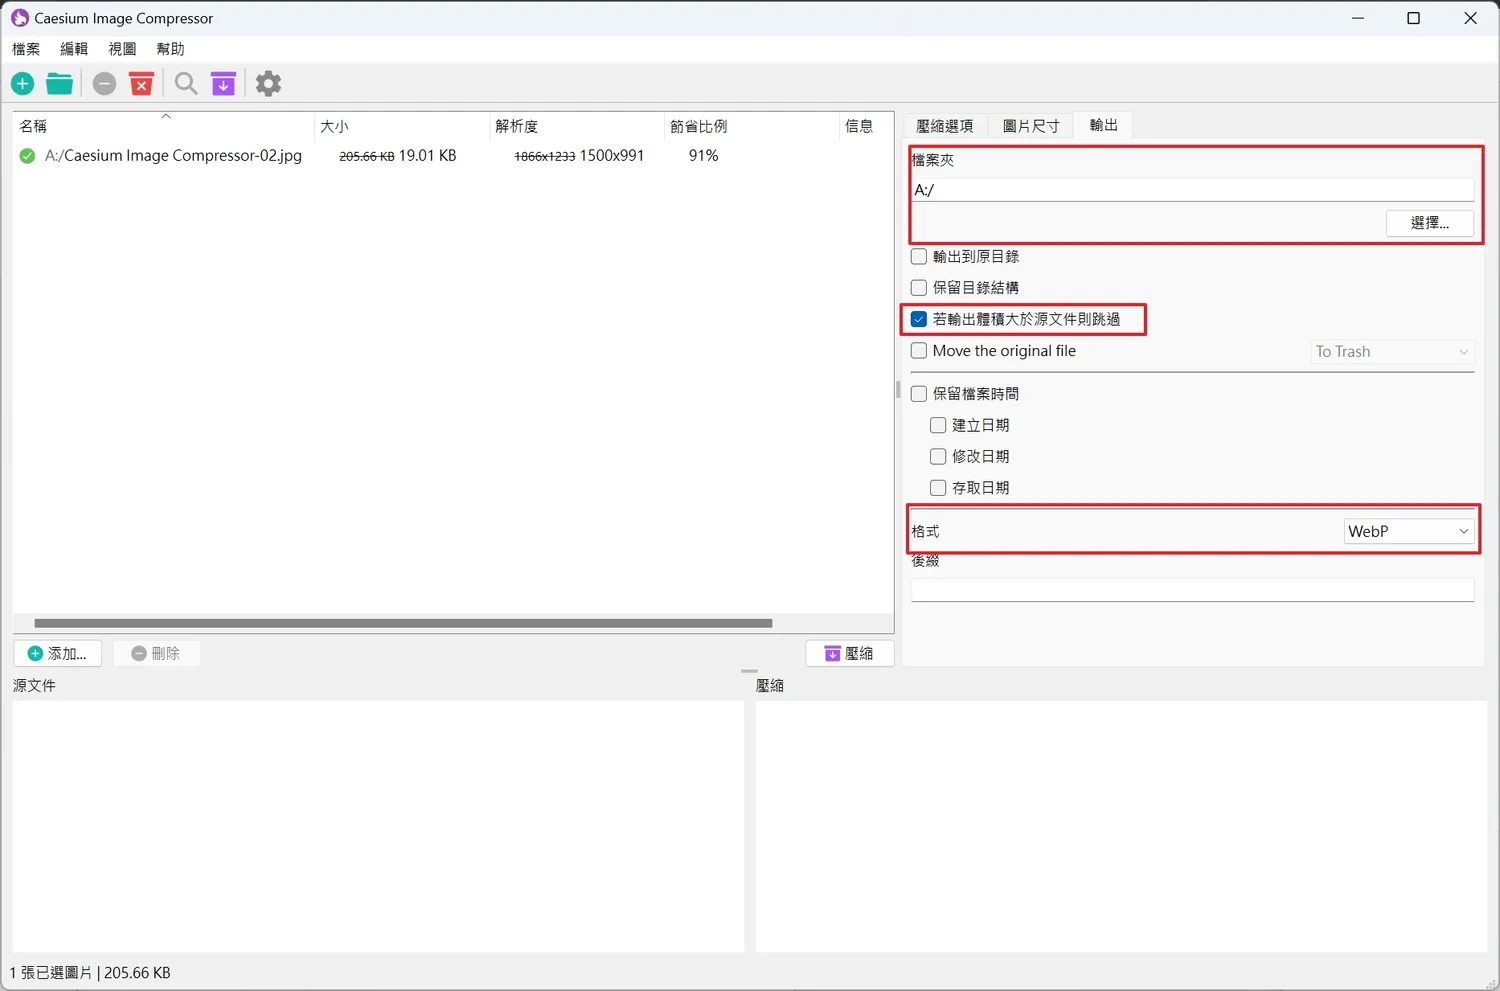The image size is (1500, 991).
Task: Click the magnifier preview toolbar icon
Action: (186, 84)
